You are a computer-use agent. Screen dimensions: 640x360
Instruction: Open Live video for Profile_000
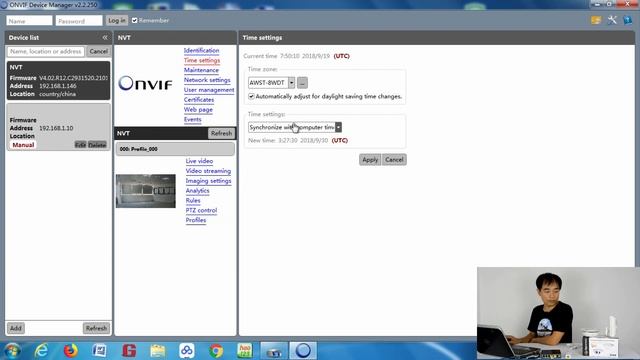click(x=199, y=161)
